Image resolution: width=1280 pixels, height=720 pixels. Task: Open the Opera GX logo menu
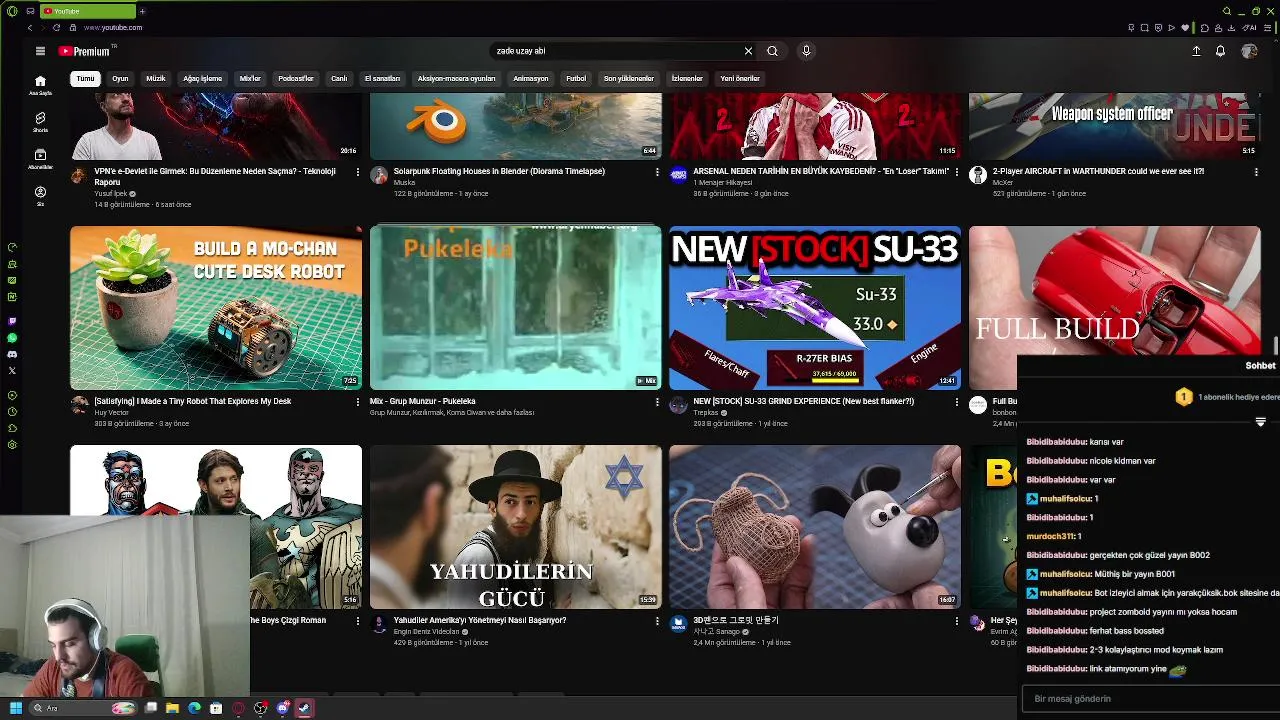coord(12,11)
